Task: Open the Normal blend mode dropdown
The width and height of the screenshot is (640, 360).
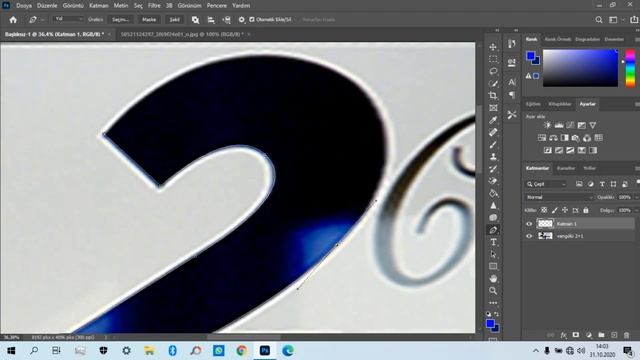Action: click(558, 197)
